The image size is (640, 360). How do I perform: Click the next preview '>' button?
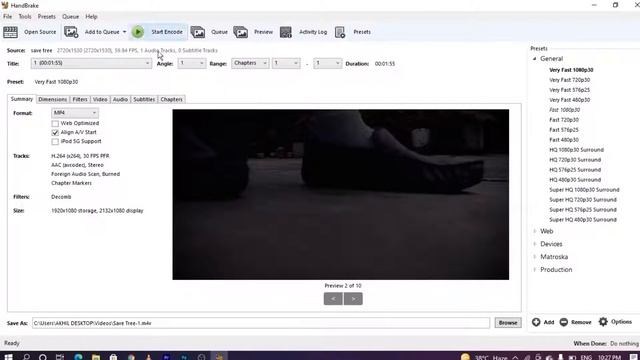pyautogui.click(x=353, y=299)
